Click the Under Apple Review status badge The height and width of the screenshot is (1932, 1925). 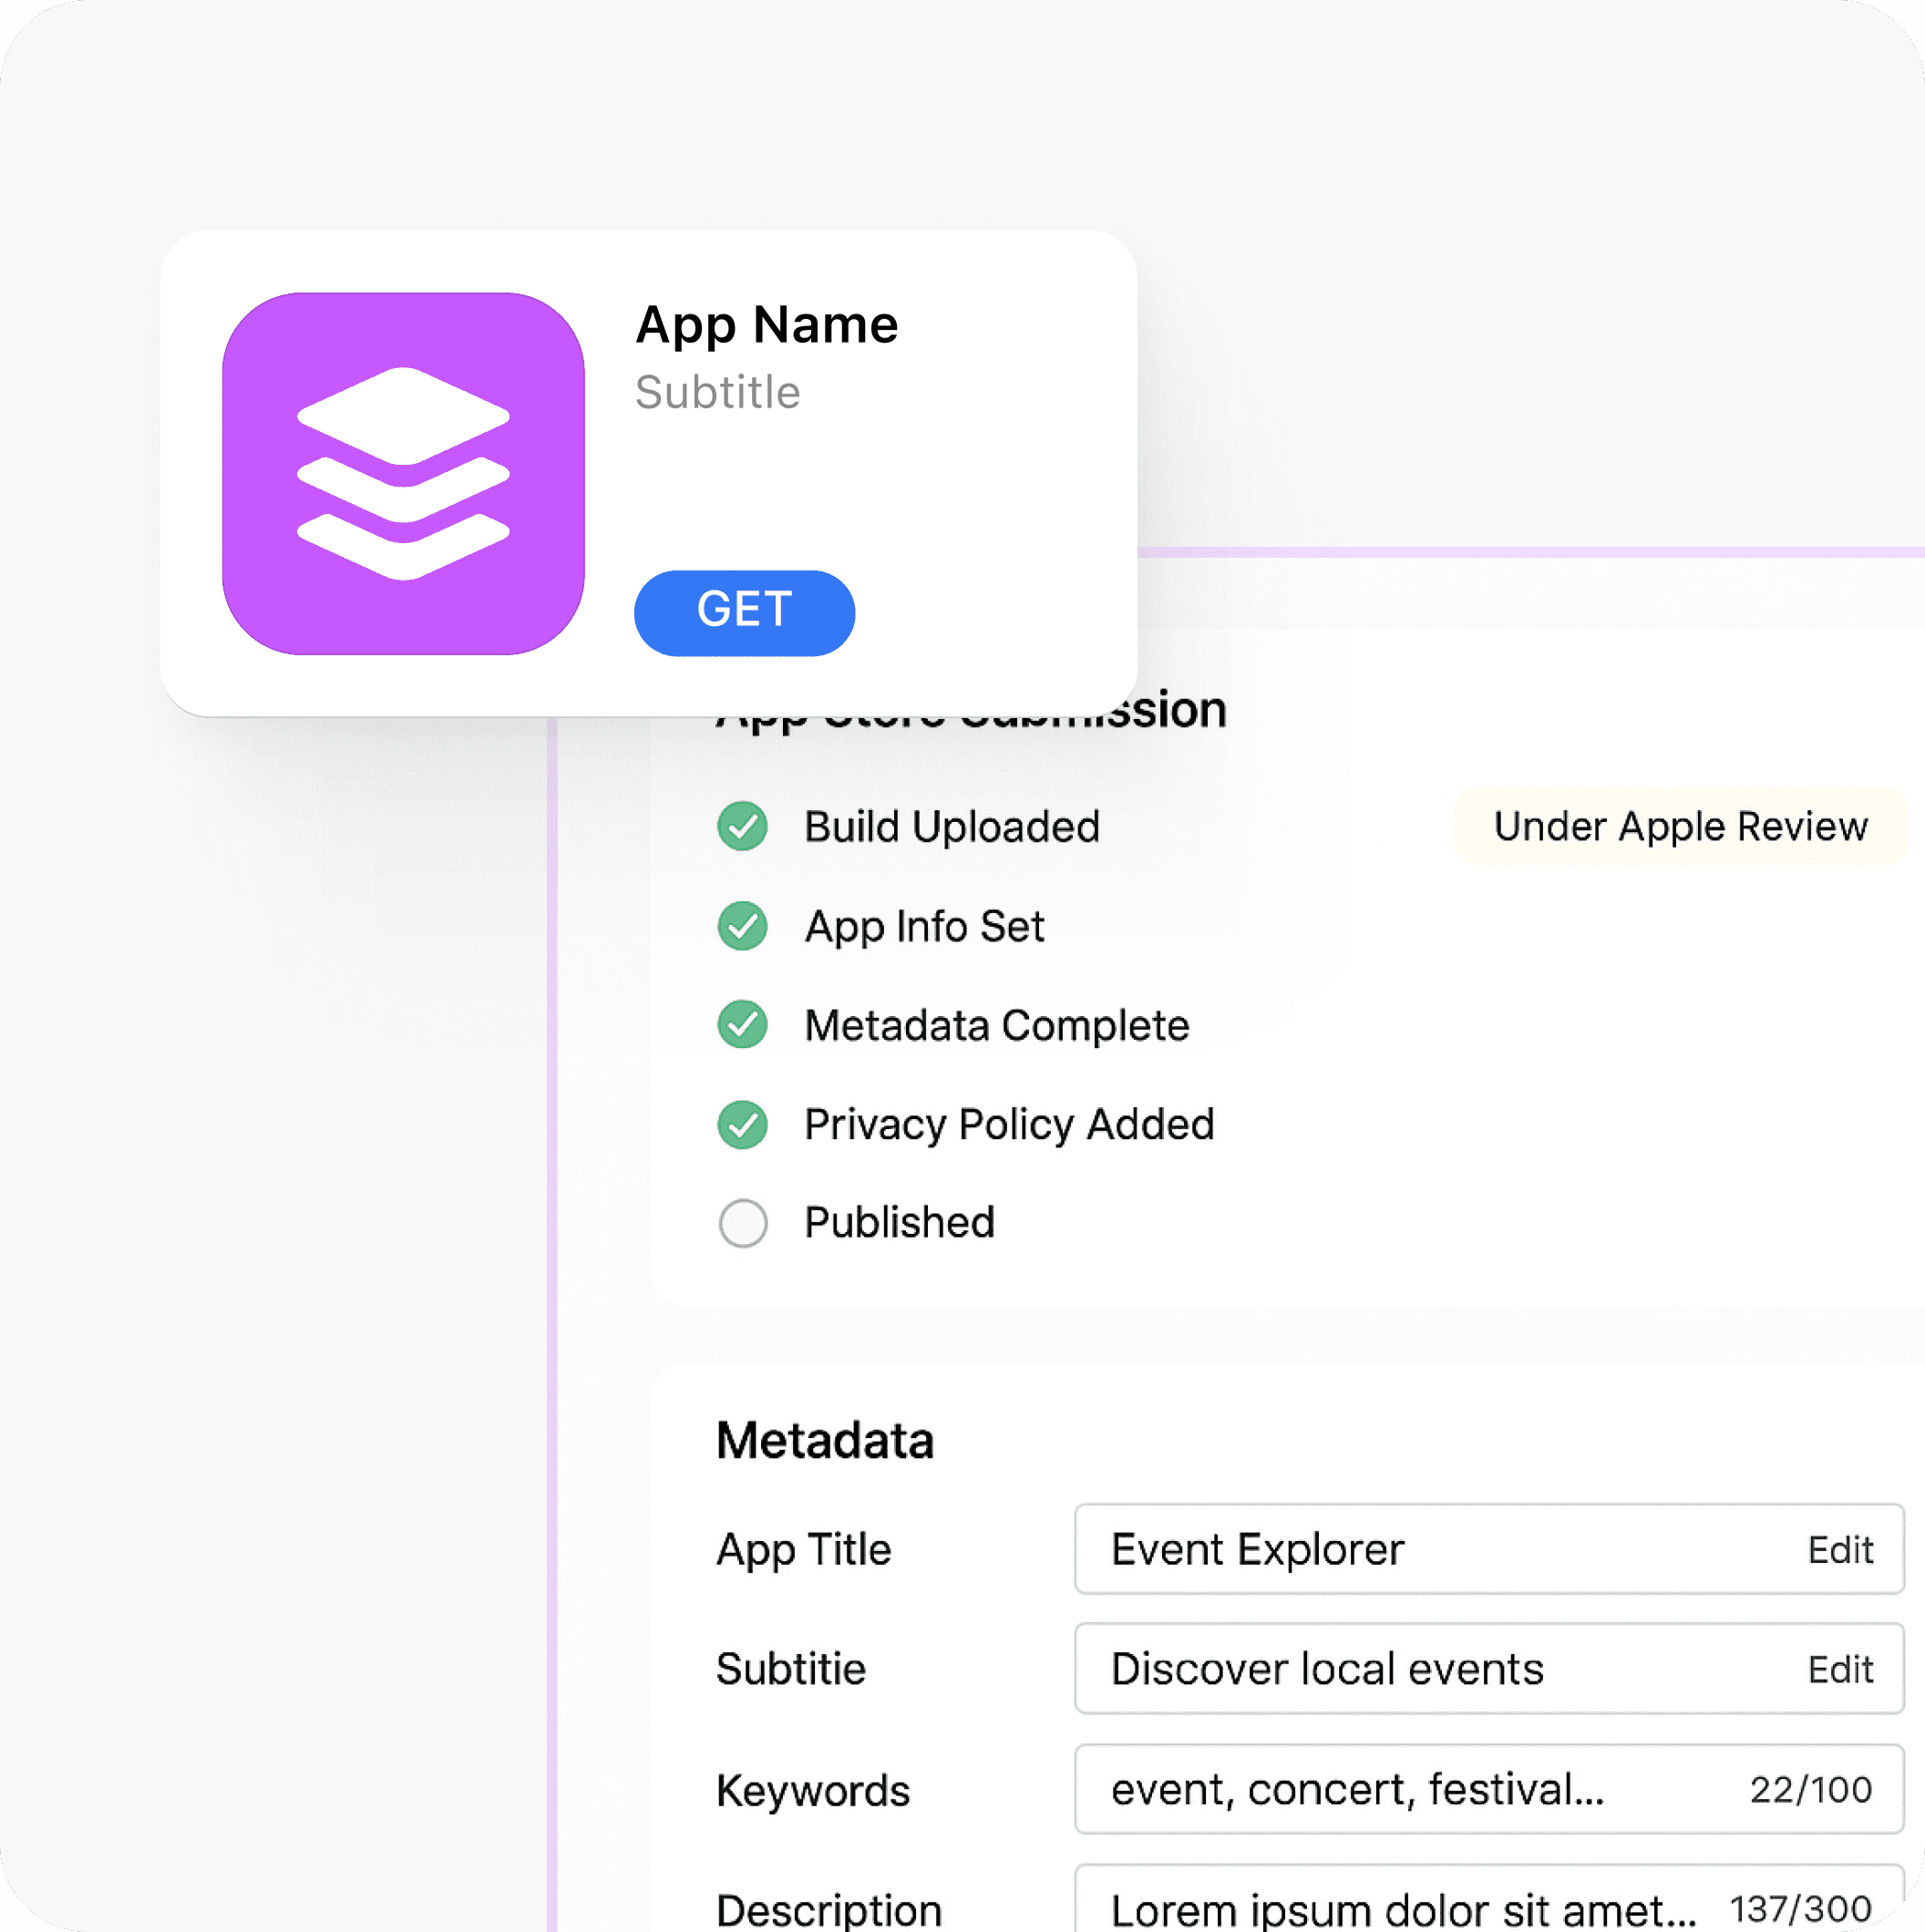1679,827
